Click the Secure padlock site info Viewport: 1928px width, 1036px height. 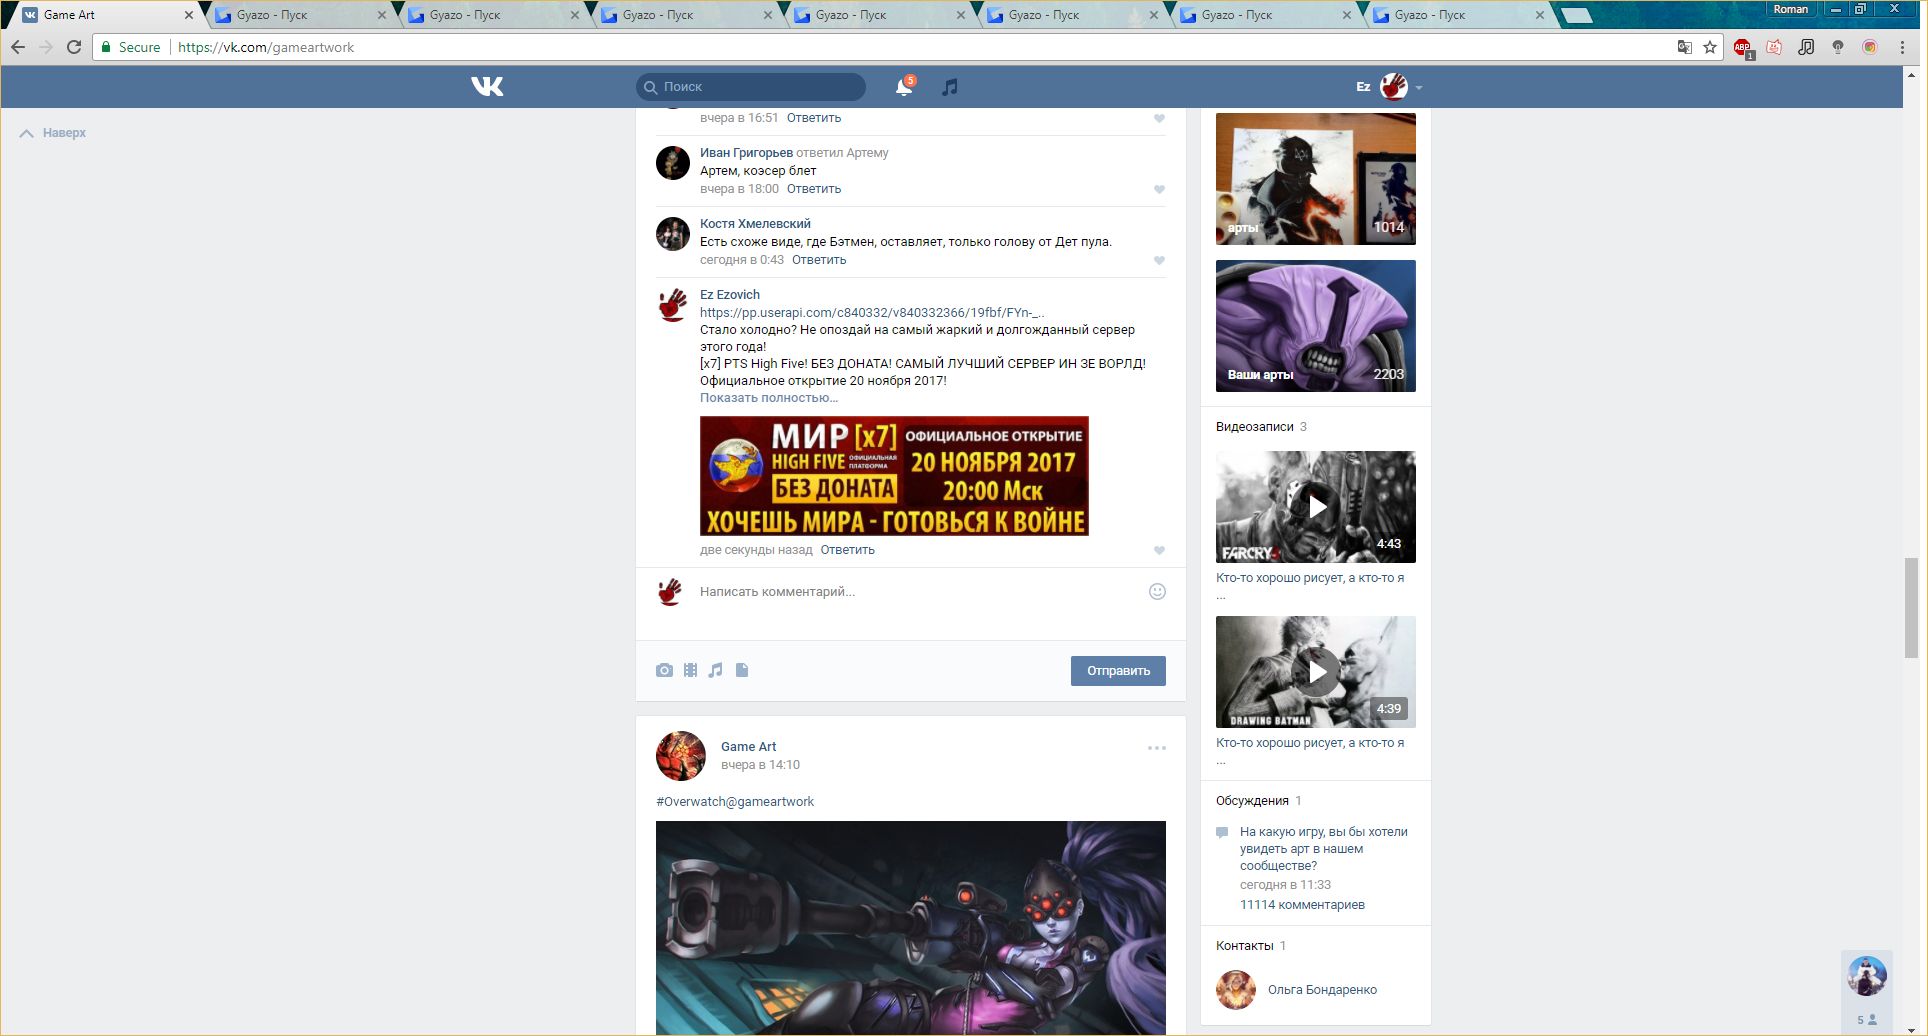point(131,47)
